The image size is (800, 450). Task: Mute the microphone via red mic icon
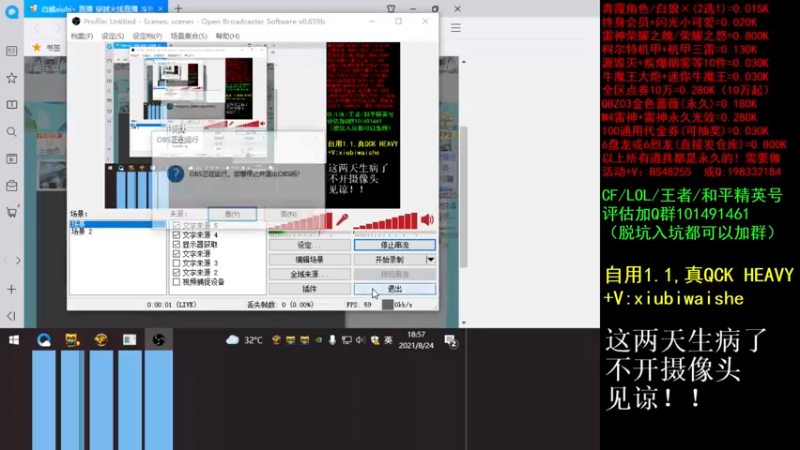pos(342,220)
